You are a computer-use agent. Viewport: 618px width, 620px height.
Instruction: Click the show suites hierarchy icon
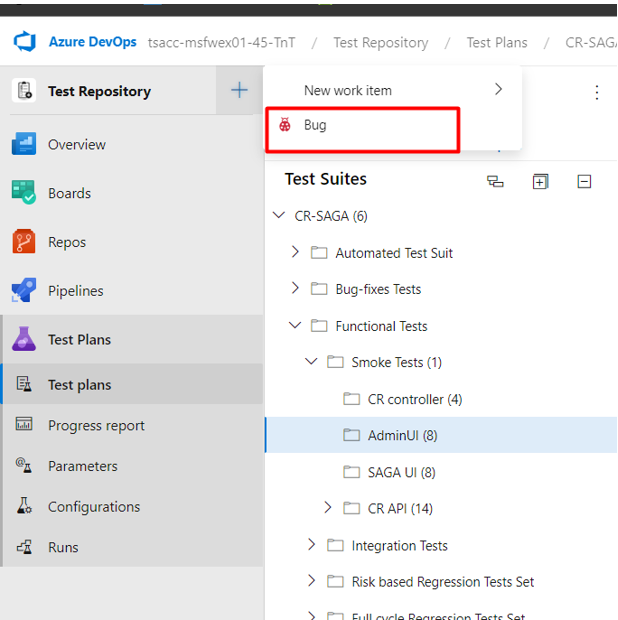[x=495, y=182]
